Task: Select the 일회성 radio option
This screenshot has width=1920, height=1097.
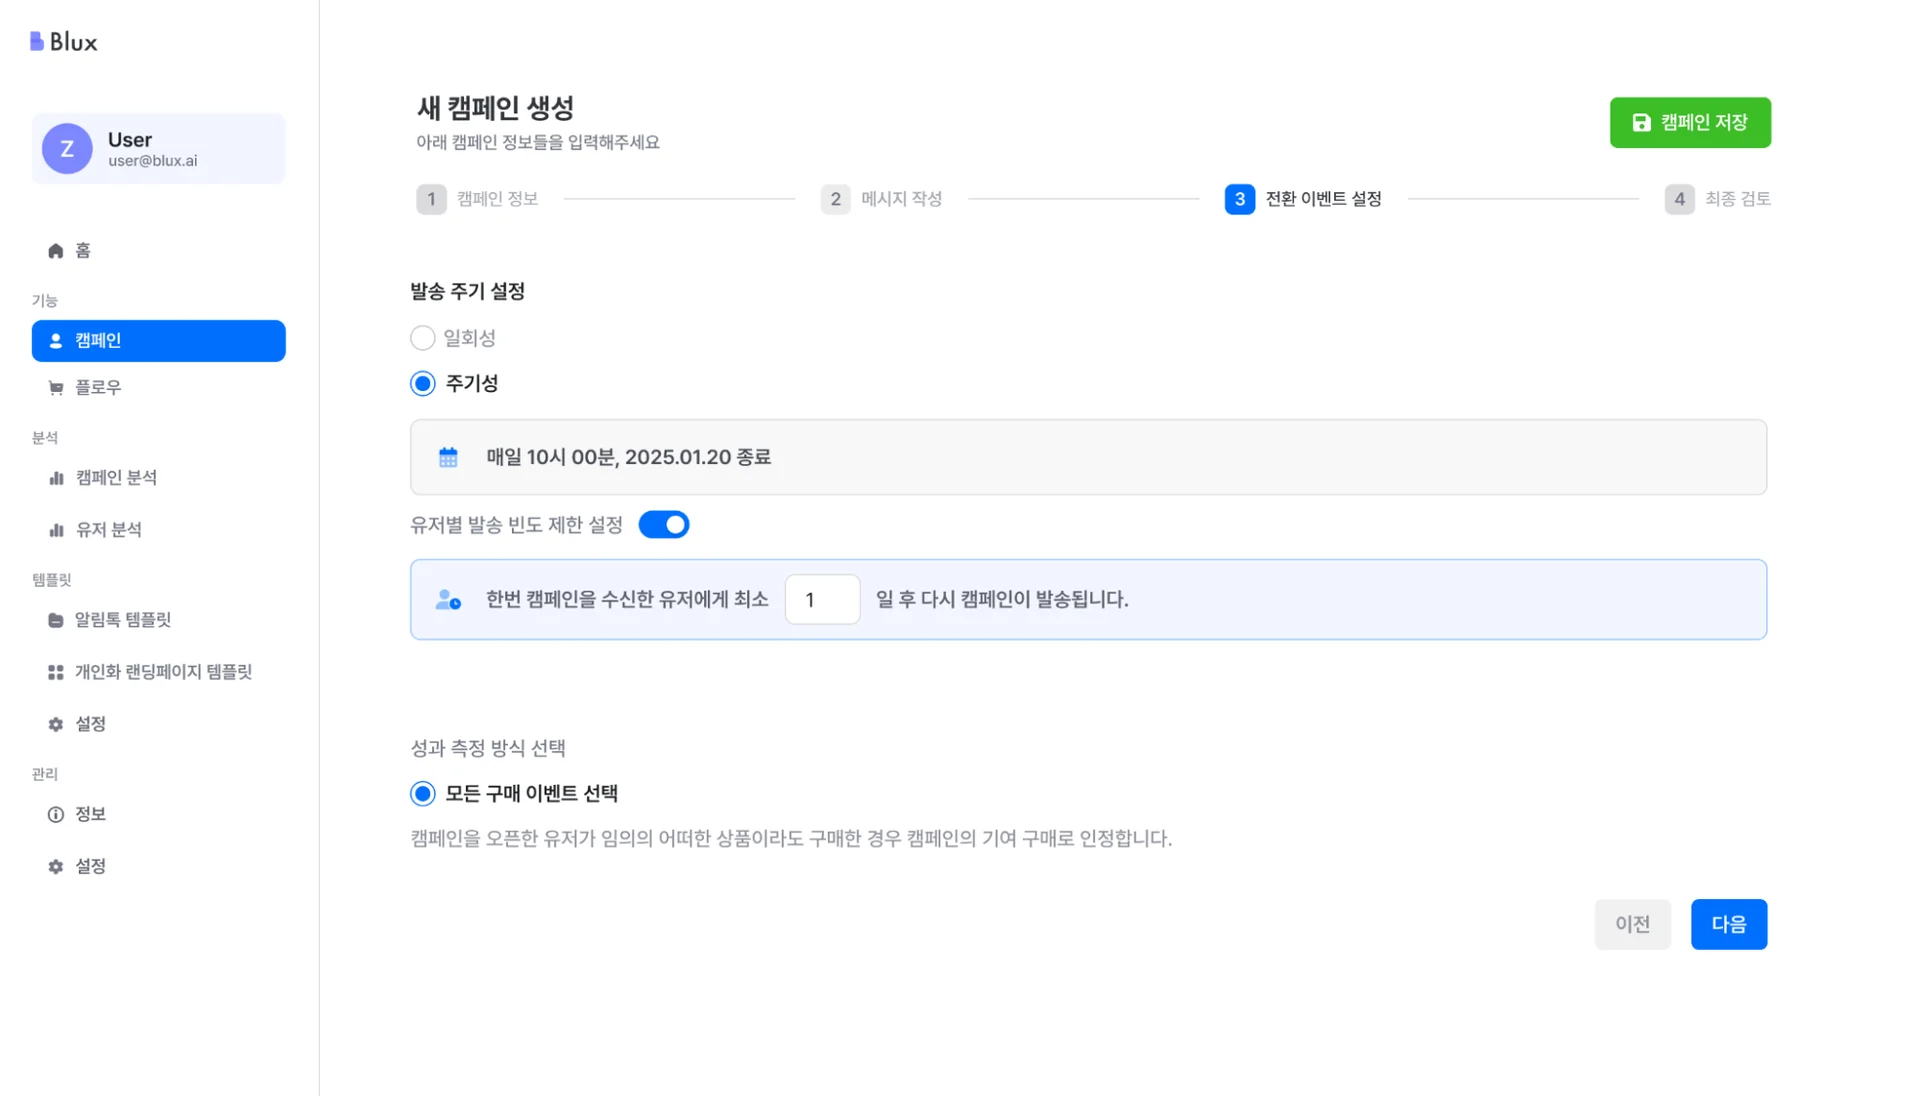Action: (x=423, y=338)
